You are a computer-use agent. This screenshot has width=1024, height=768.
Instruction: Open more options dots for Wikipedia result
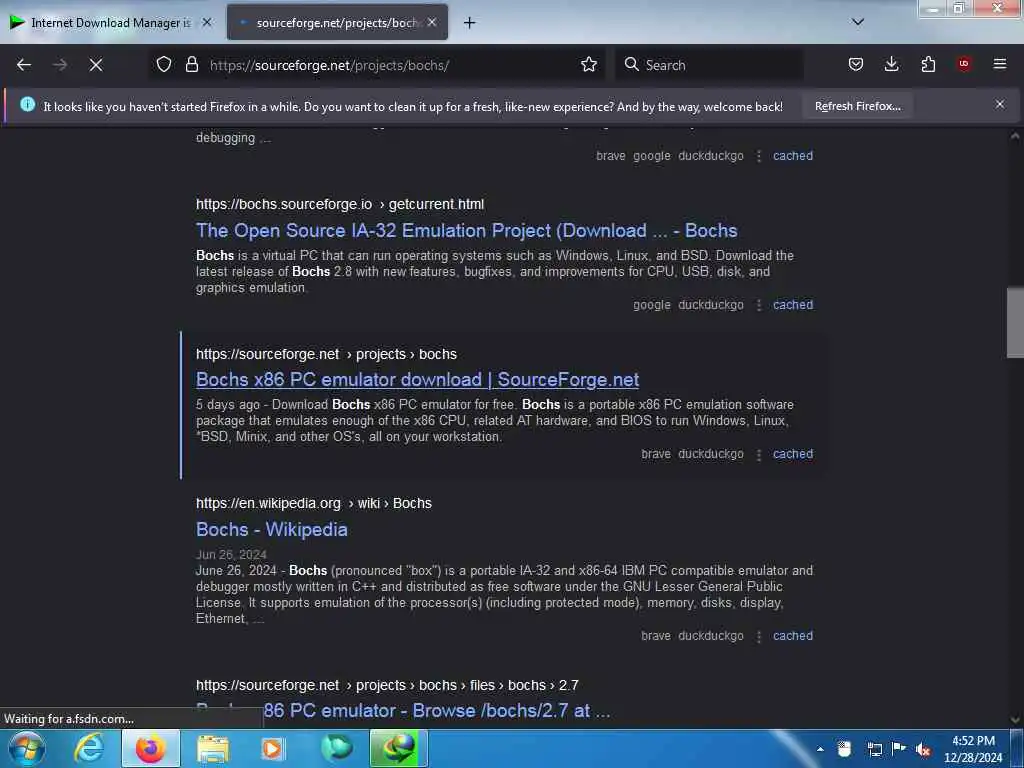pyautogui.click(x=759, y=636)
